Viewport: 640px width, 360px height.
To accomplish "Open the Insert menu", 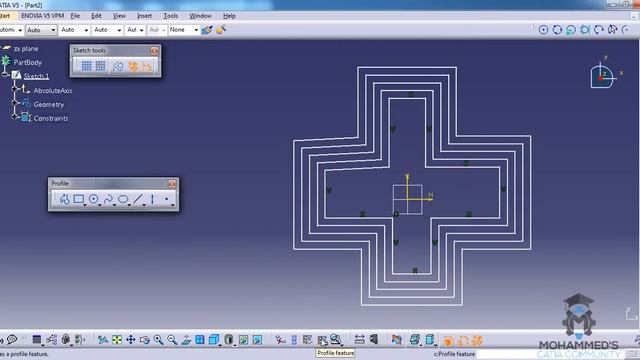I will click(x=144, y=16).
